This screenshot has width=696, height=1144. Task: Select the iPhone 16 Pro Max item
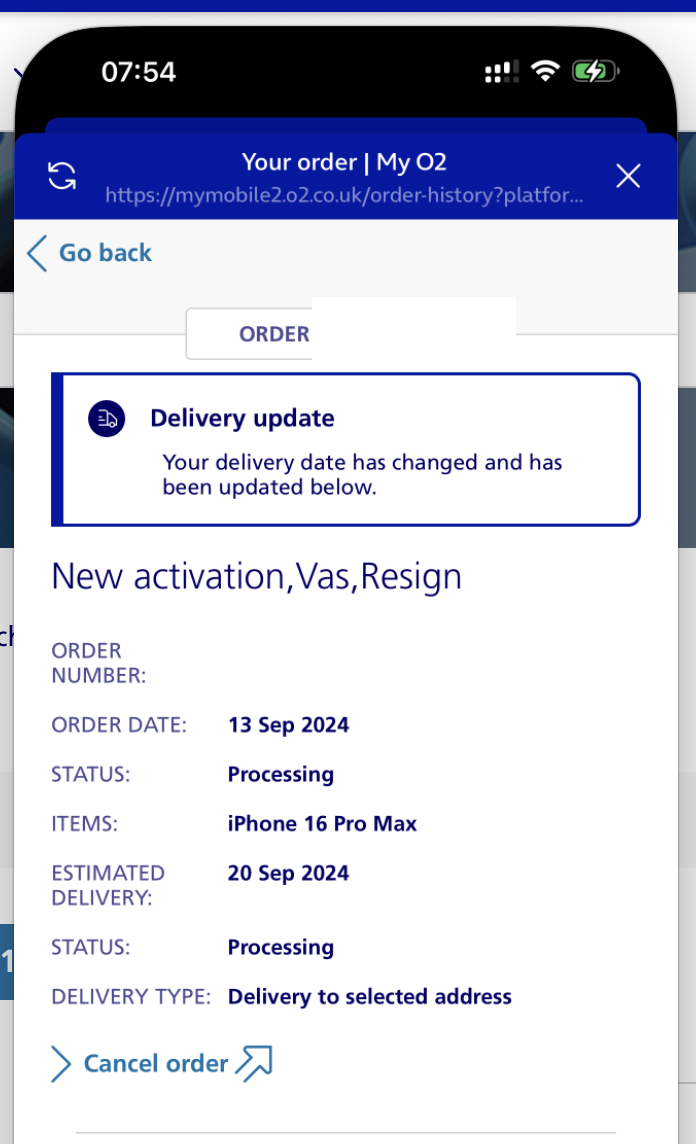pos(322,824)
